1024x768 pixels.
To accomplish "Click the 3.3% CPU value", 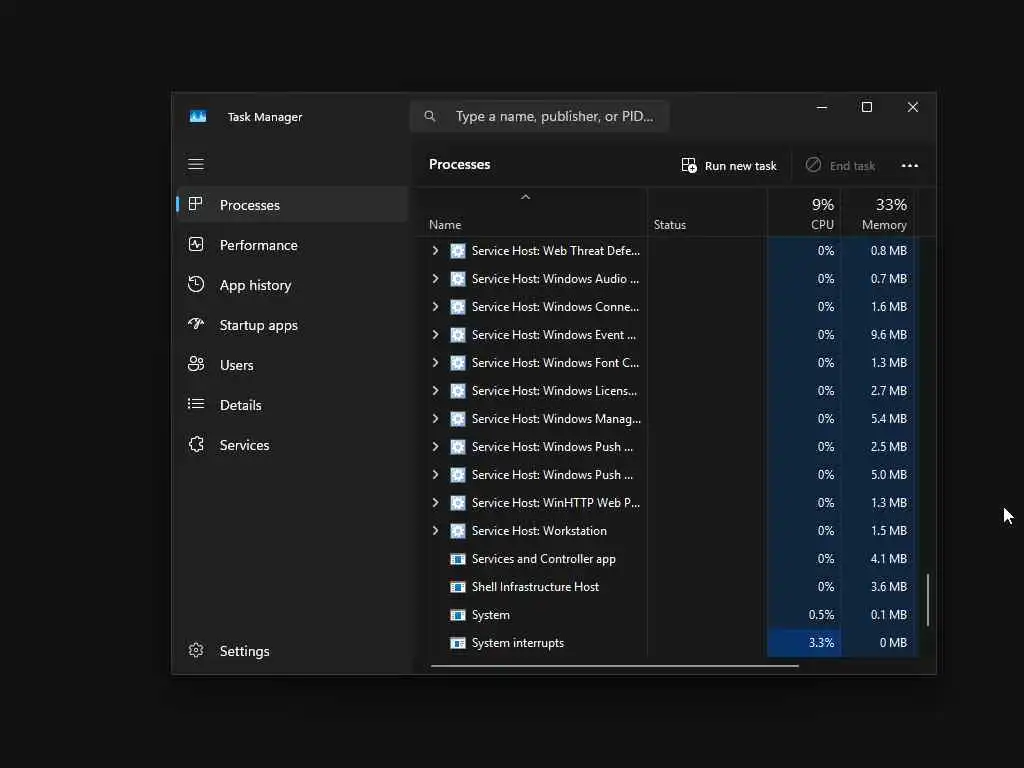I will (x=821, y=643).
